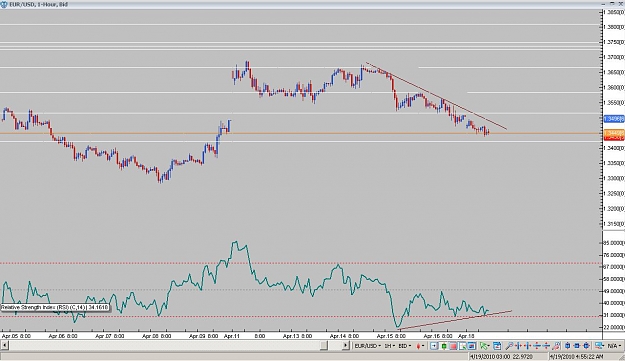Select the descending trend line on price chart
625x361 pixels.
436,96
